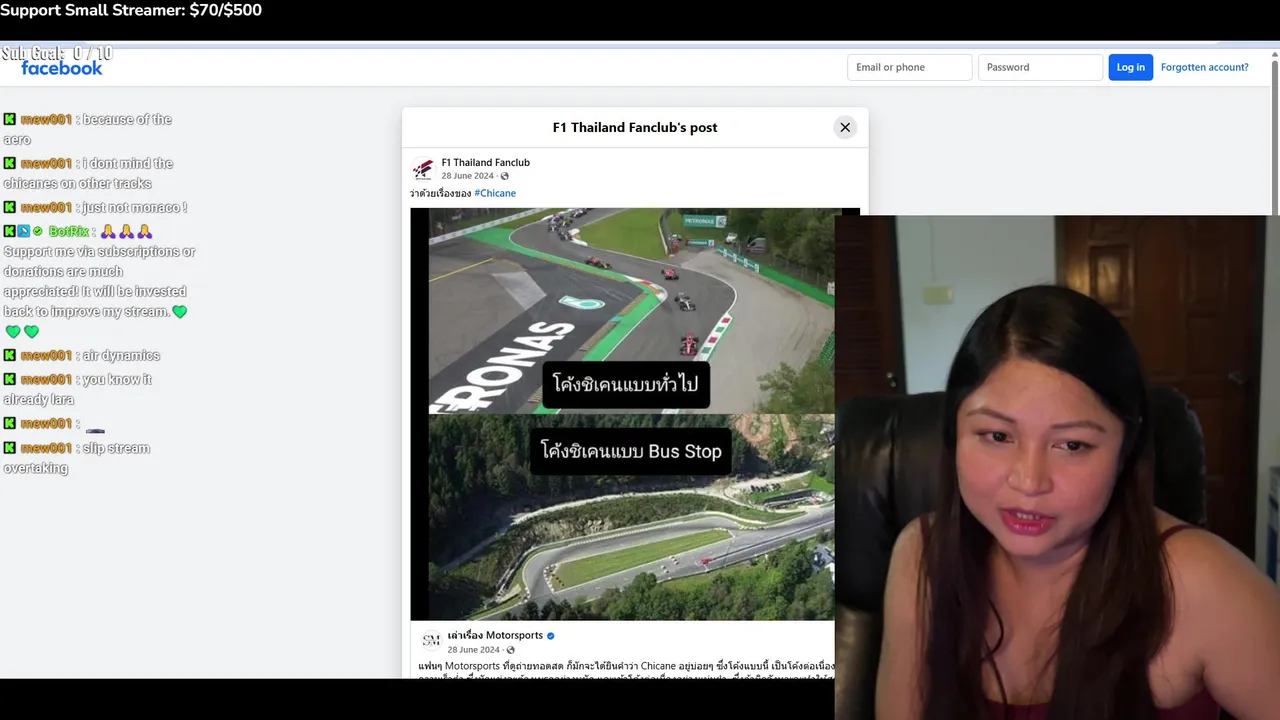Open the Bus Stop chicane aerial photo

point(631,517)
